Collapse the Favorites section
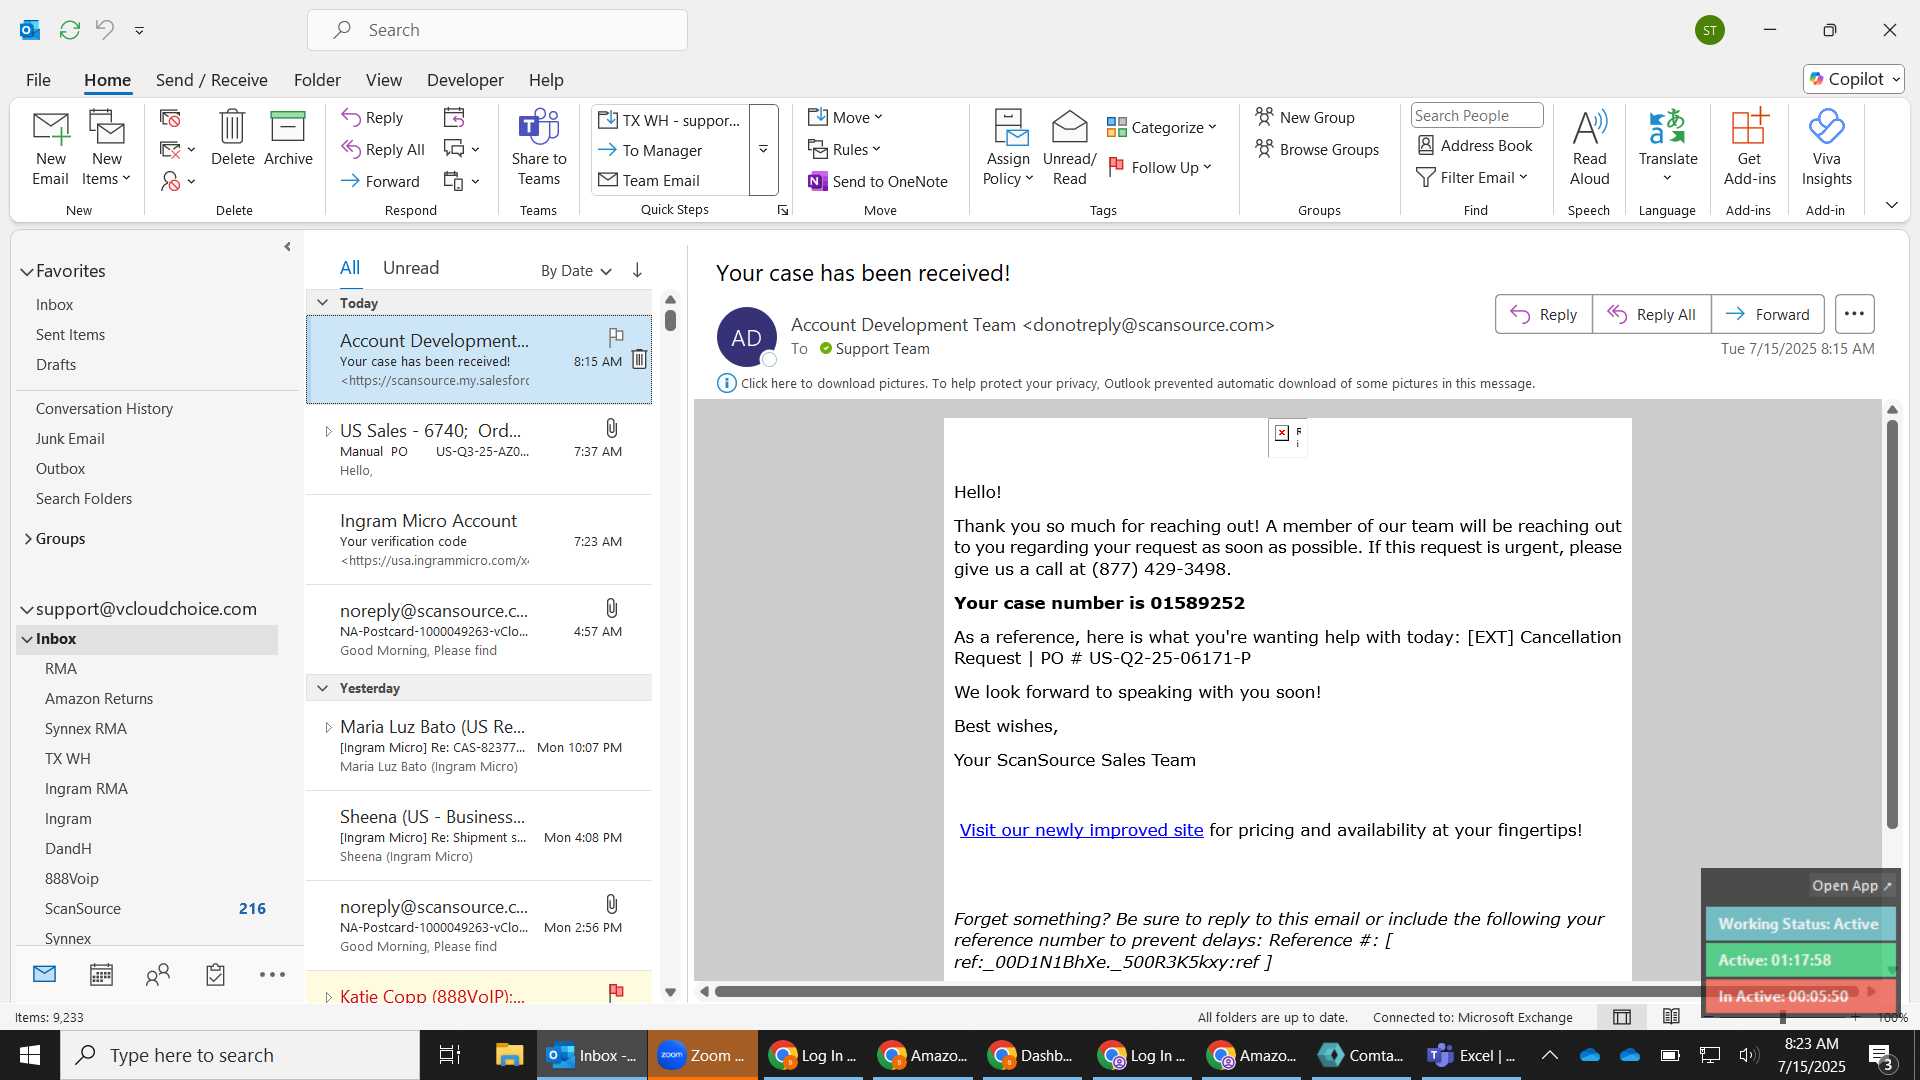Viewport: 1920px width, 1080px height. pos(27,271)
